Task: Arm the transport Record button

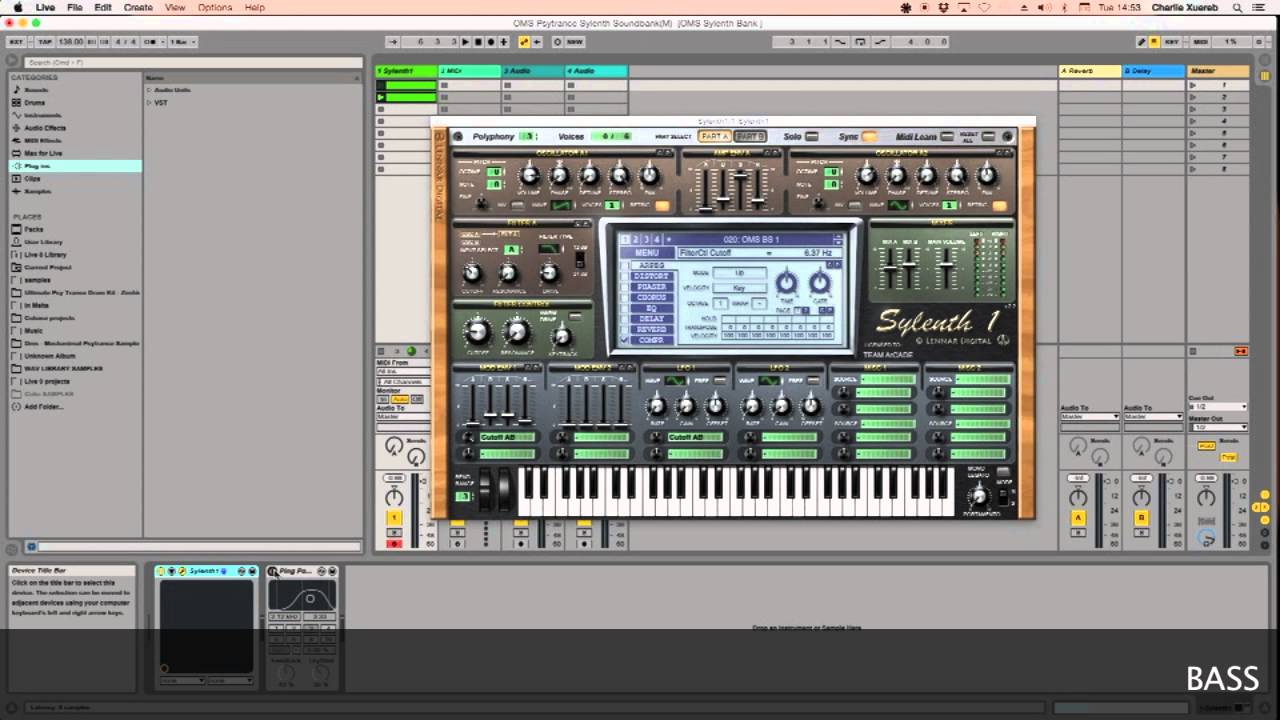Action: (x=491, y=42)
